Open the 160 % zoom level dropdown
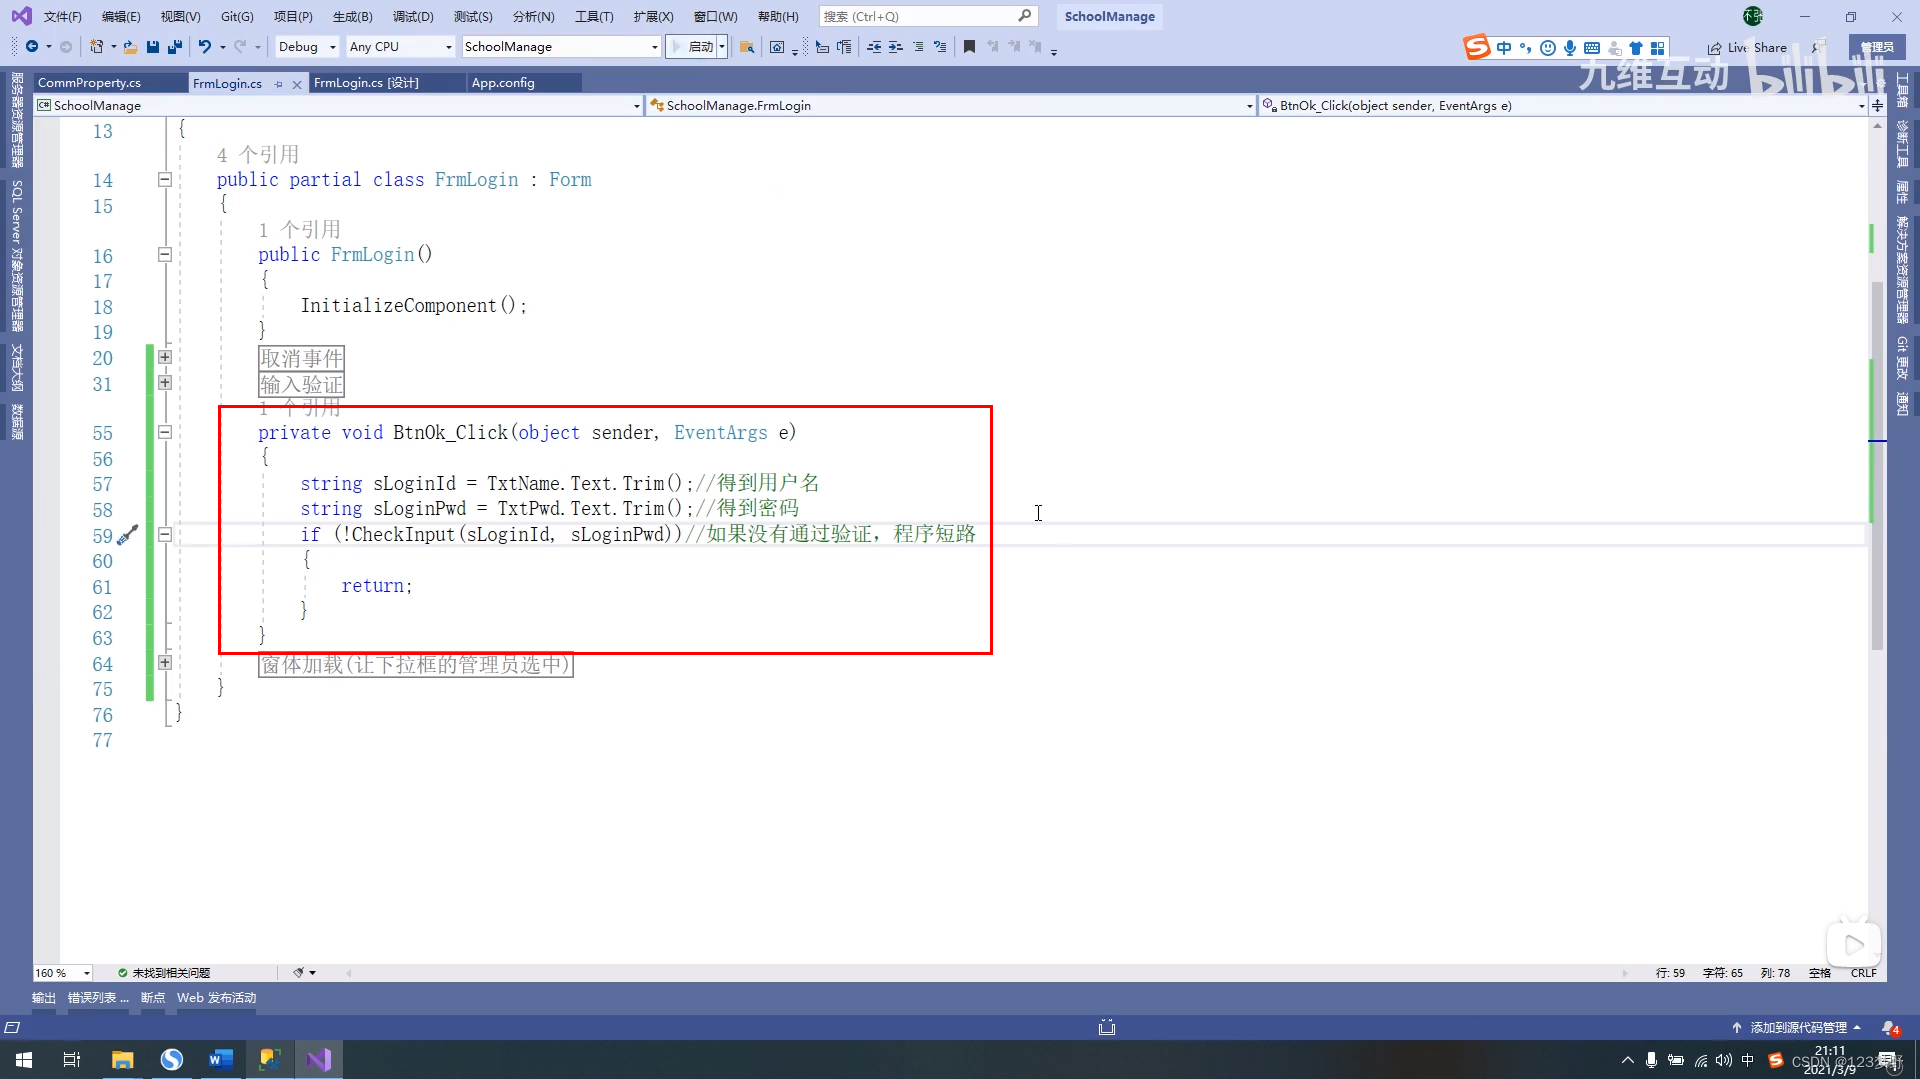This screenshot has height=1079, width=1920. 63,973
